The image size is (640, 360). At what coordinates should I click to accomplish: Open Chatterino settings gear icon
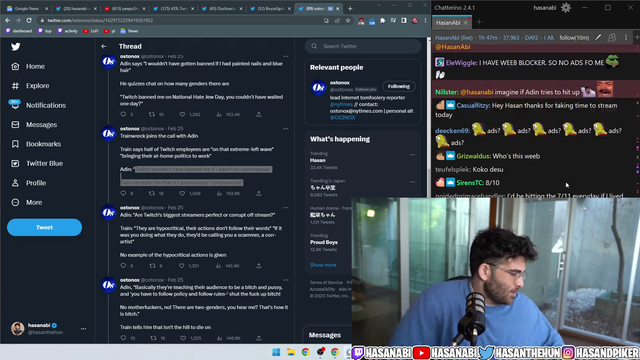tap(566, 8)
